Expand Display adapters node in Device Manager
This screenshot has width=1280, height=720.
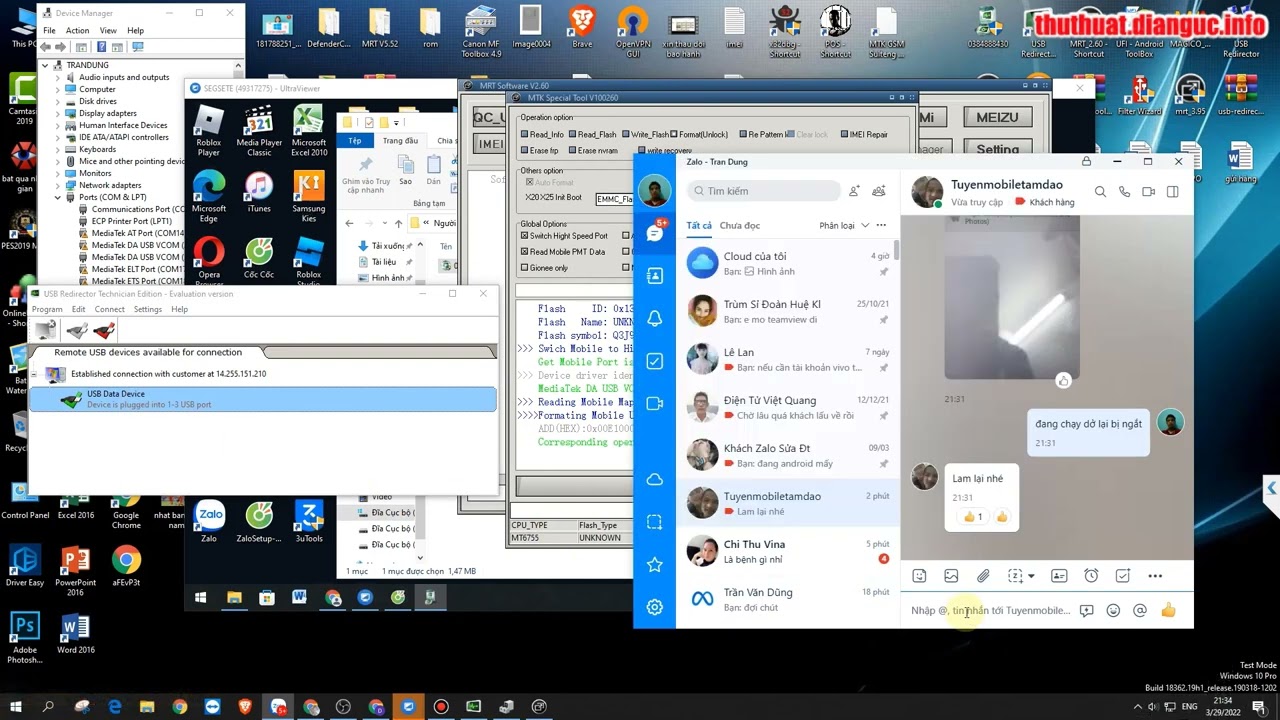pos(57,113)
